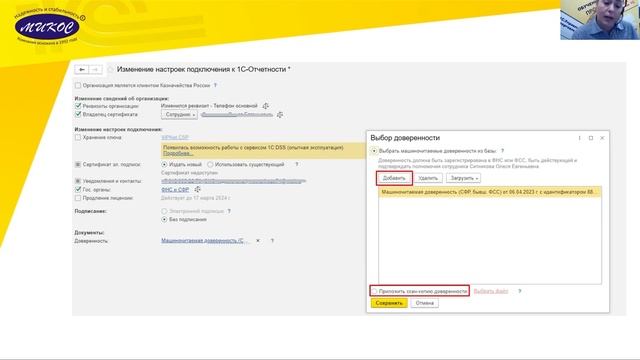Open Подробнее link in yellow notice

point(178,153)
